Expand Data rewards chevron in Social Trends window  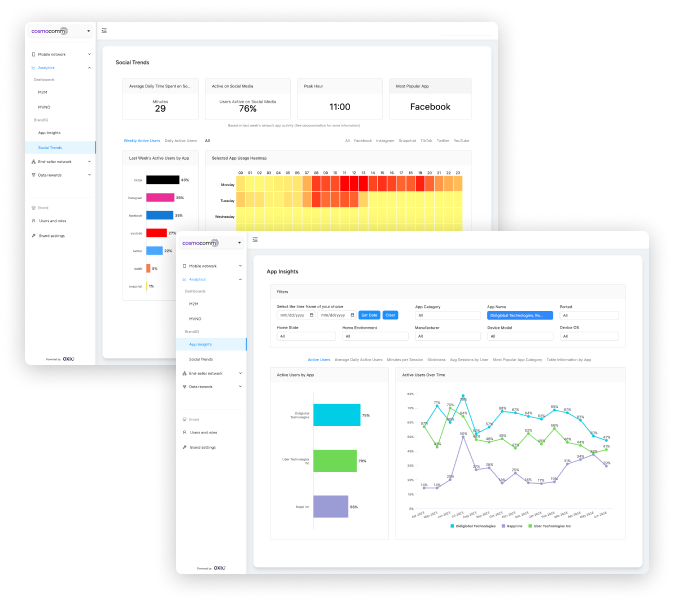point(89,175)
